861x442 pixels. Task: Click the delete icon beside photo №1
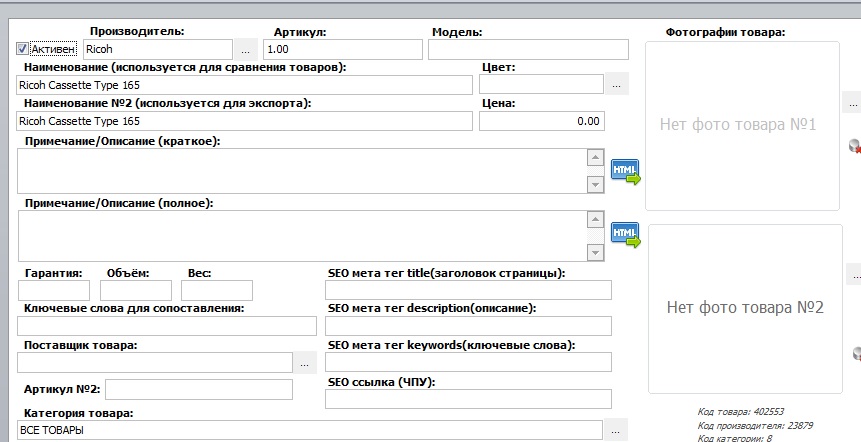click(x=855, y=146)
